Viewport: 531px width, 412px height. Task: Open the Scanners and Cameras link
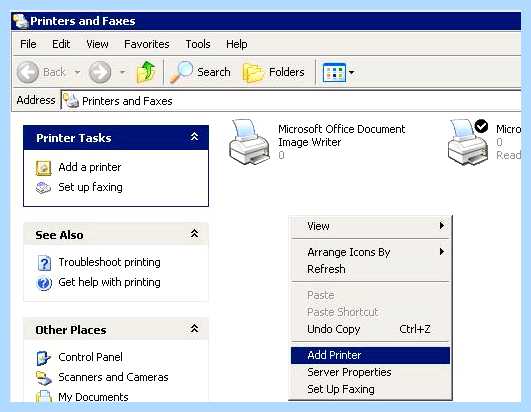(113, 377)
